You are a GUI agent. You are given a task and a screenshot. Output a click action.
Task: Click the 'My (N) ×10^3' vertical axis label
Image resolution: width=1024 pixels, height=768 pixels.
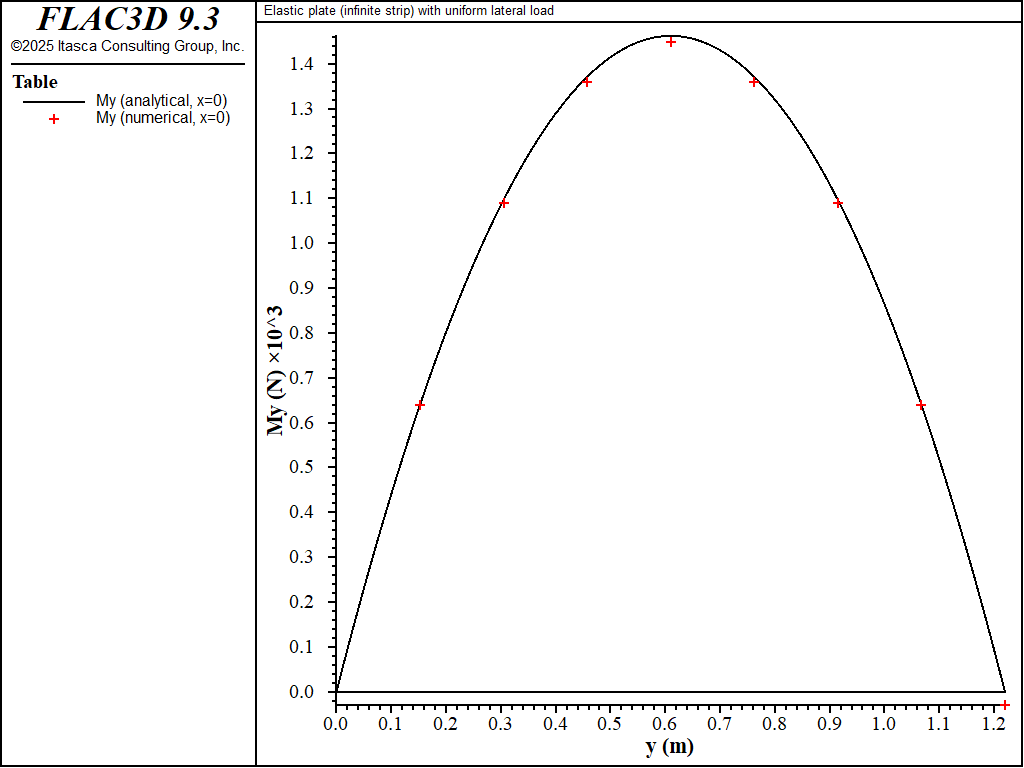coord(275,370)
